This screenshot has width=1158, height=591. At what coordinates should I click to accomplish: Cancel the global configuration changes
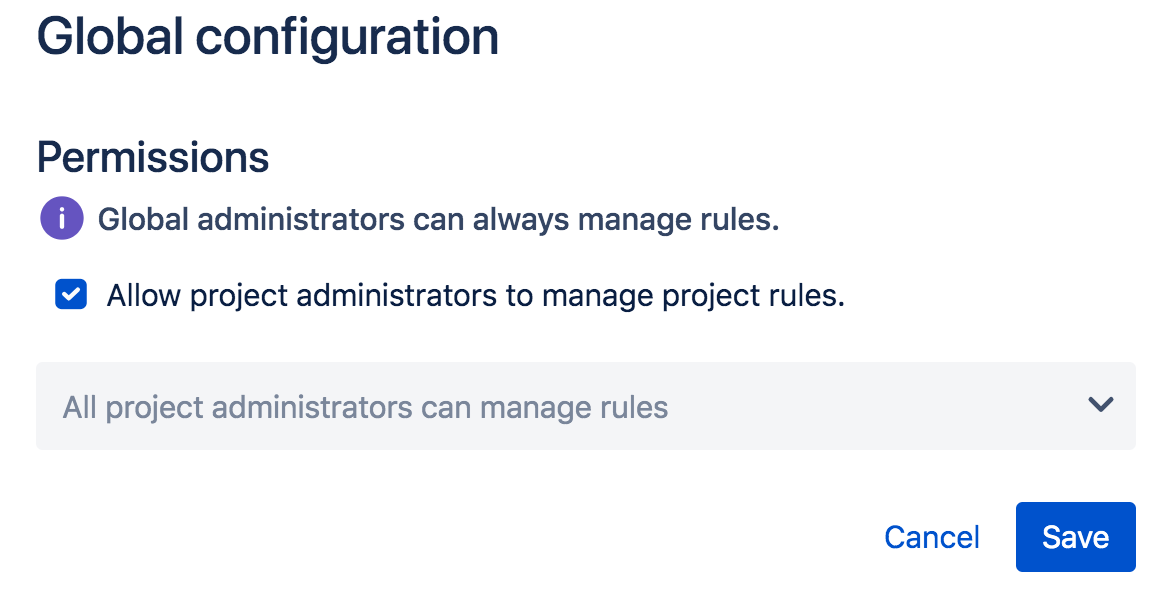point(932,537)
